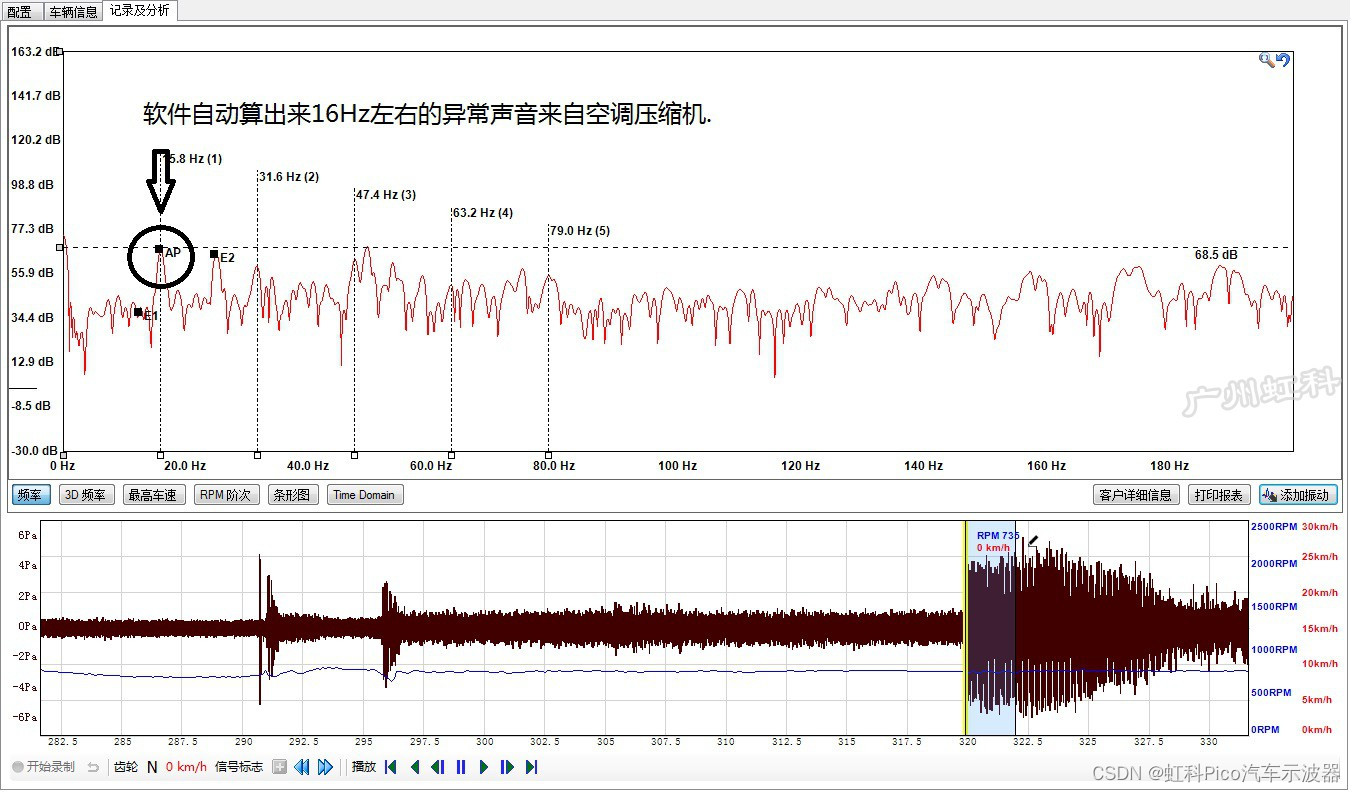Screen dimensions: 1355x792
Task: Click the 31.6 Hz (2) harmonic label
Action: pos(289,177)
